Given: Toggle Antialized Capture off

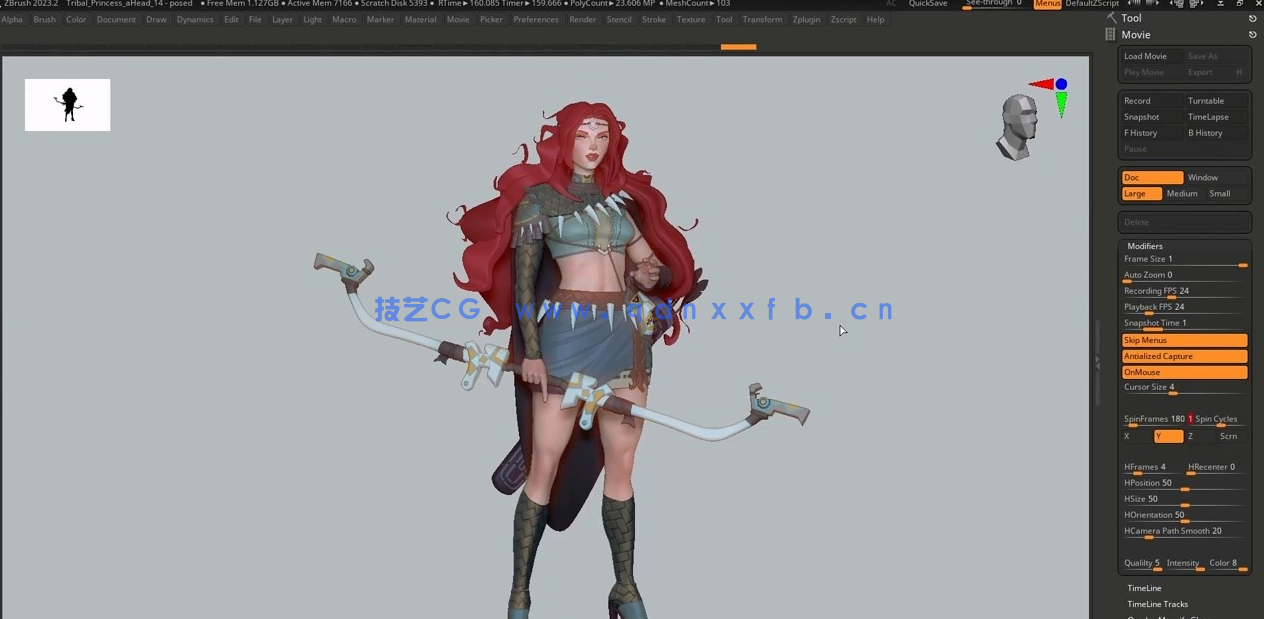Looking at the screenshot, I should pyautogui.click(x=1184, y=356).
